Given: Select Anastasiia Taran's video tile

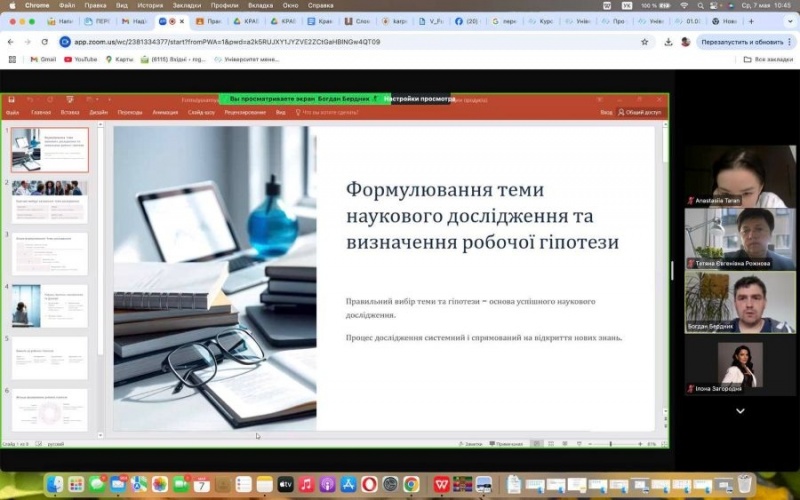Looking at the screenshot, I should 740,175.
